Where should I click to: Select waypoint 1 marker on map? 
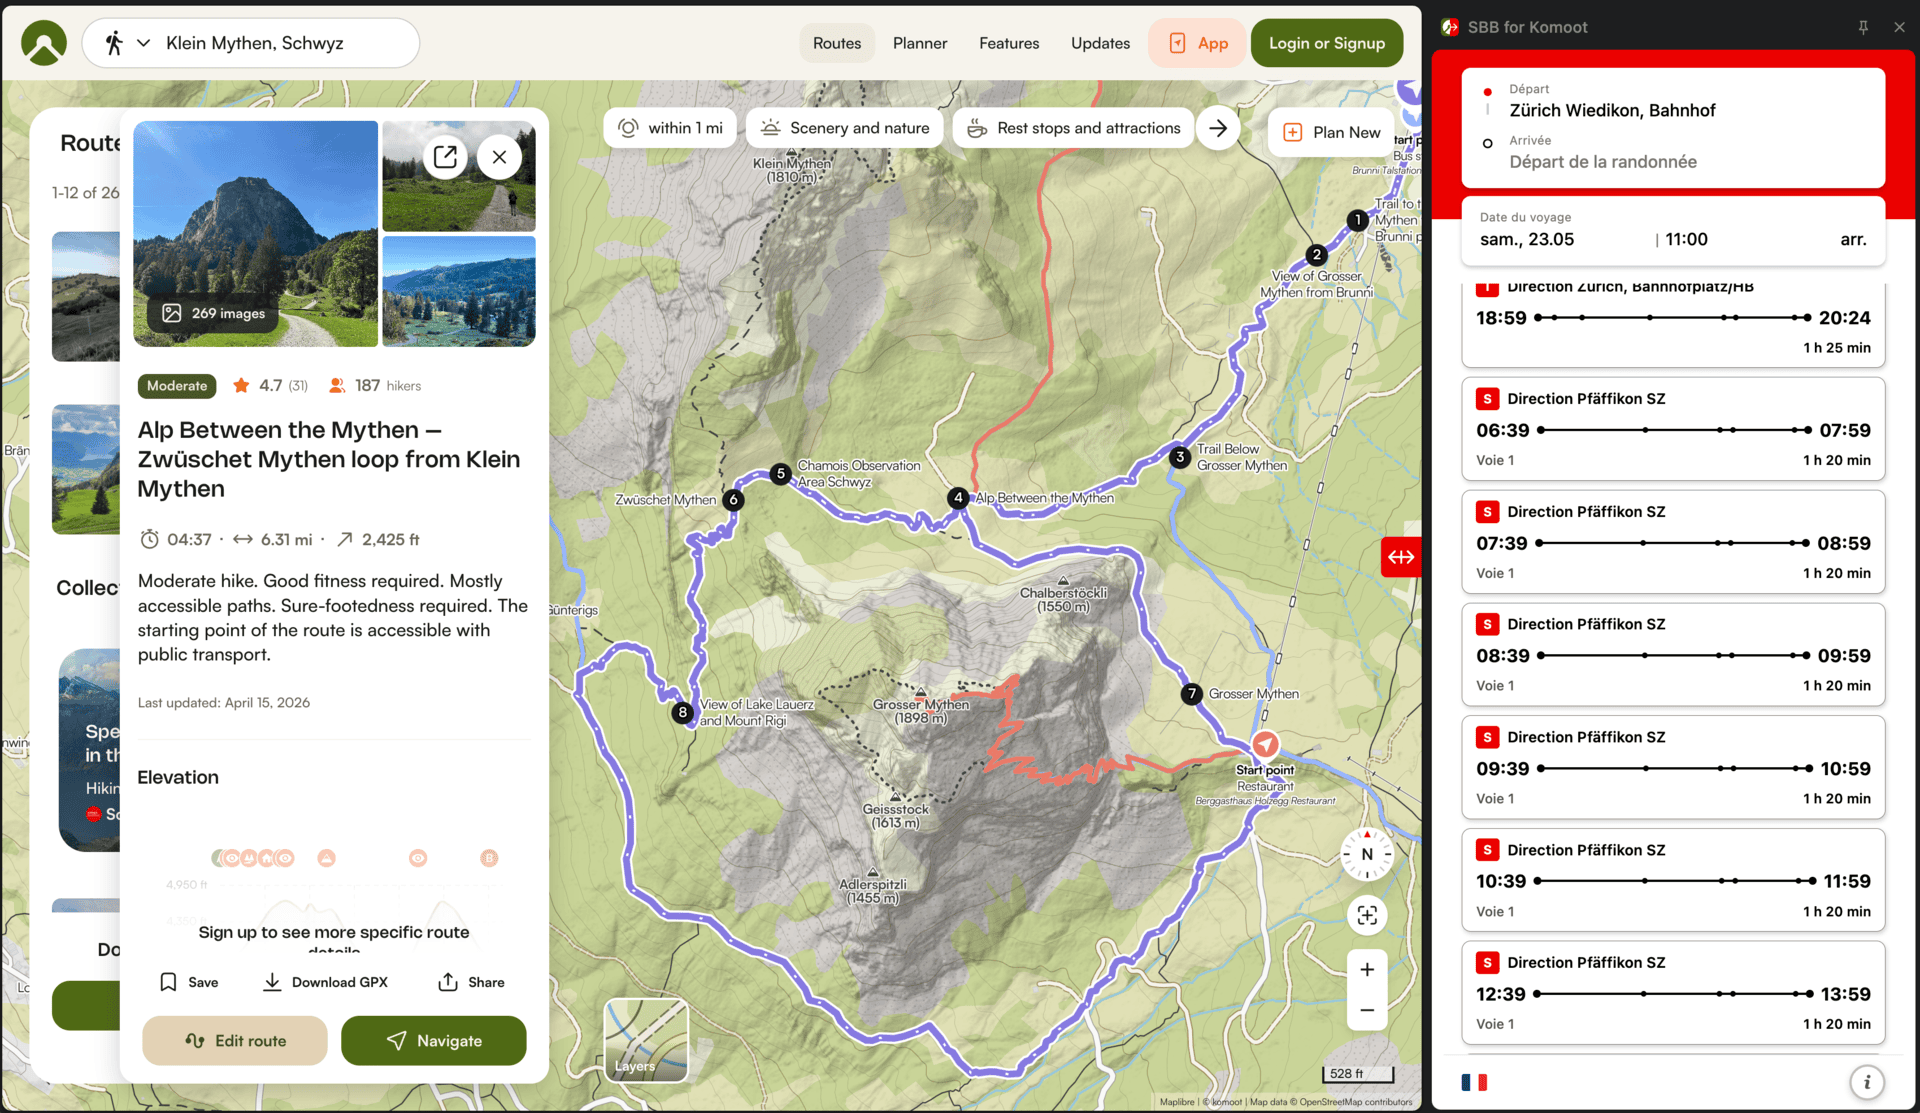1357,220
